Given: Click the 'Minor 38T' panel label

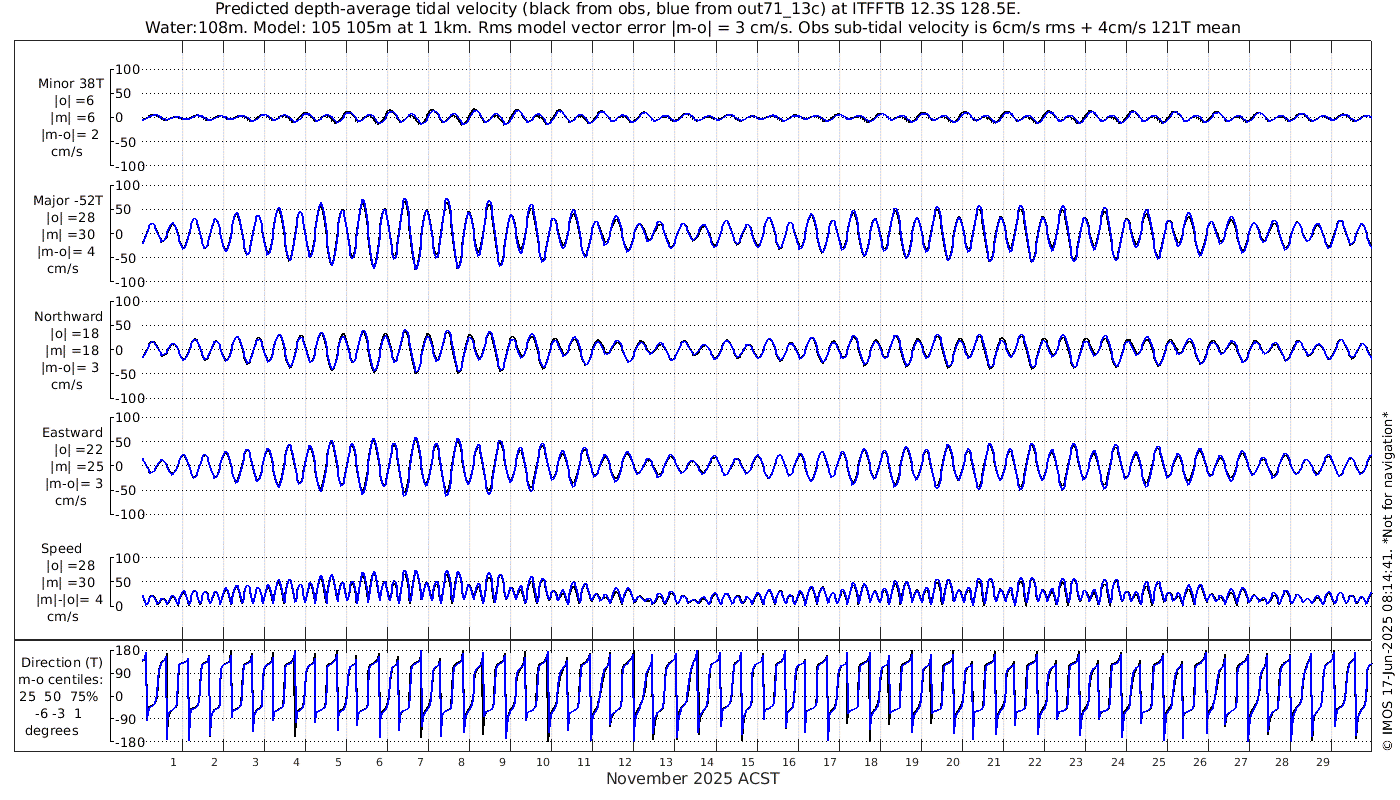Looking at the screenshot, I should pyautogui.click(x=70, y=84).
